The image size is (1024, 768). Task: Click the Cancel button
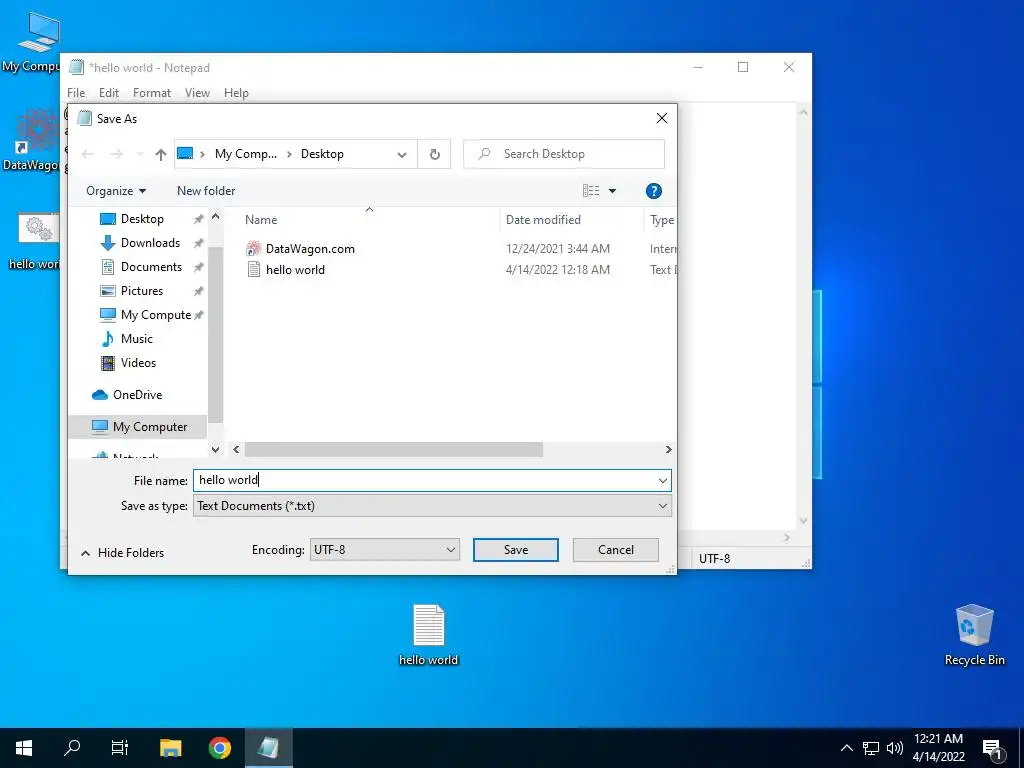click(616, 550)
